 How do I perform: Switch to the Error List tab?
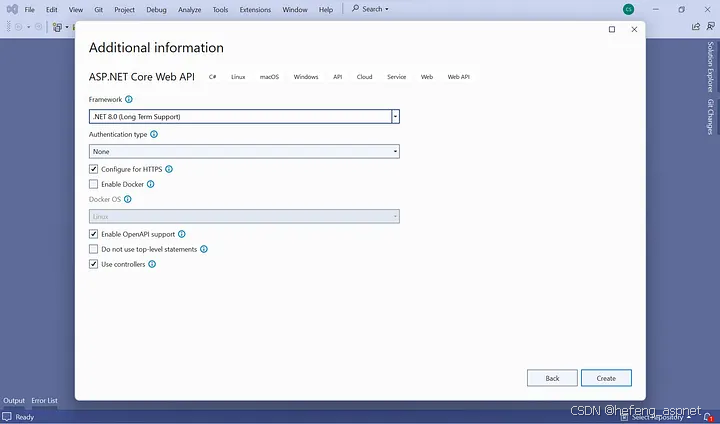[45, 401]
